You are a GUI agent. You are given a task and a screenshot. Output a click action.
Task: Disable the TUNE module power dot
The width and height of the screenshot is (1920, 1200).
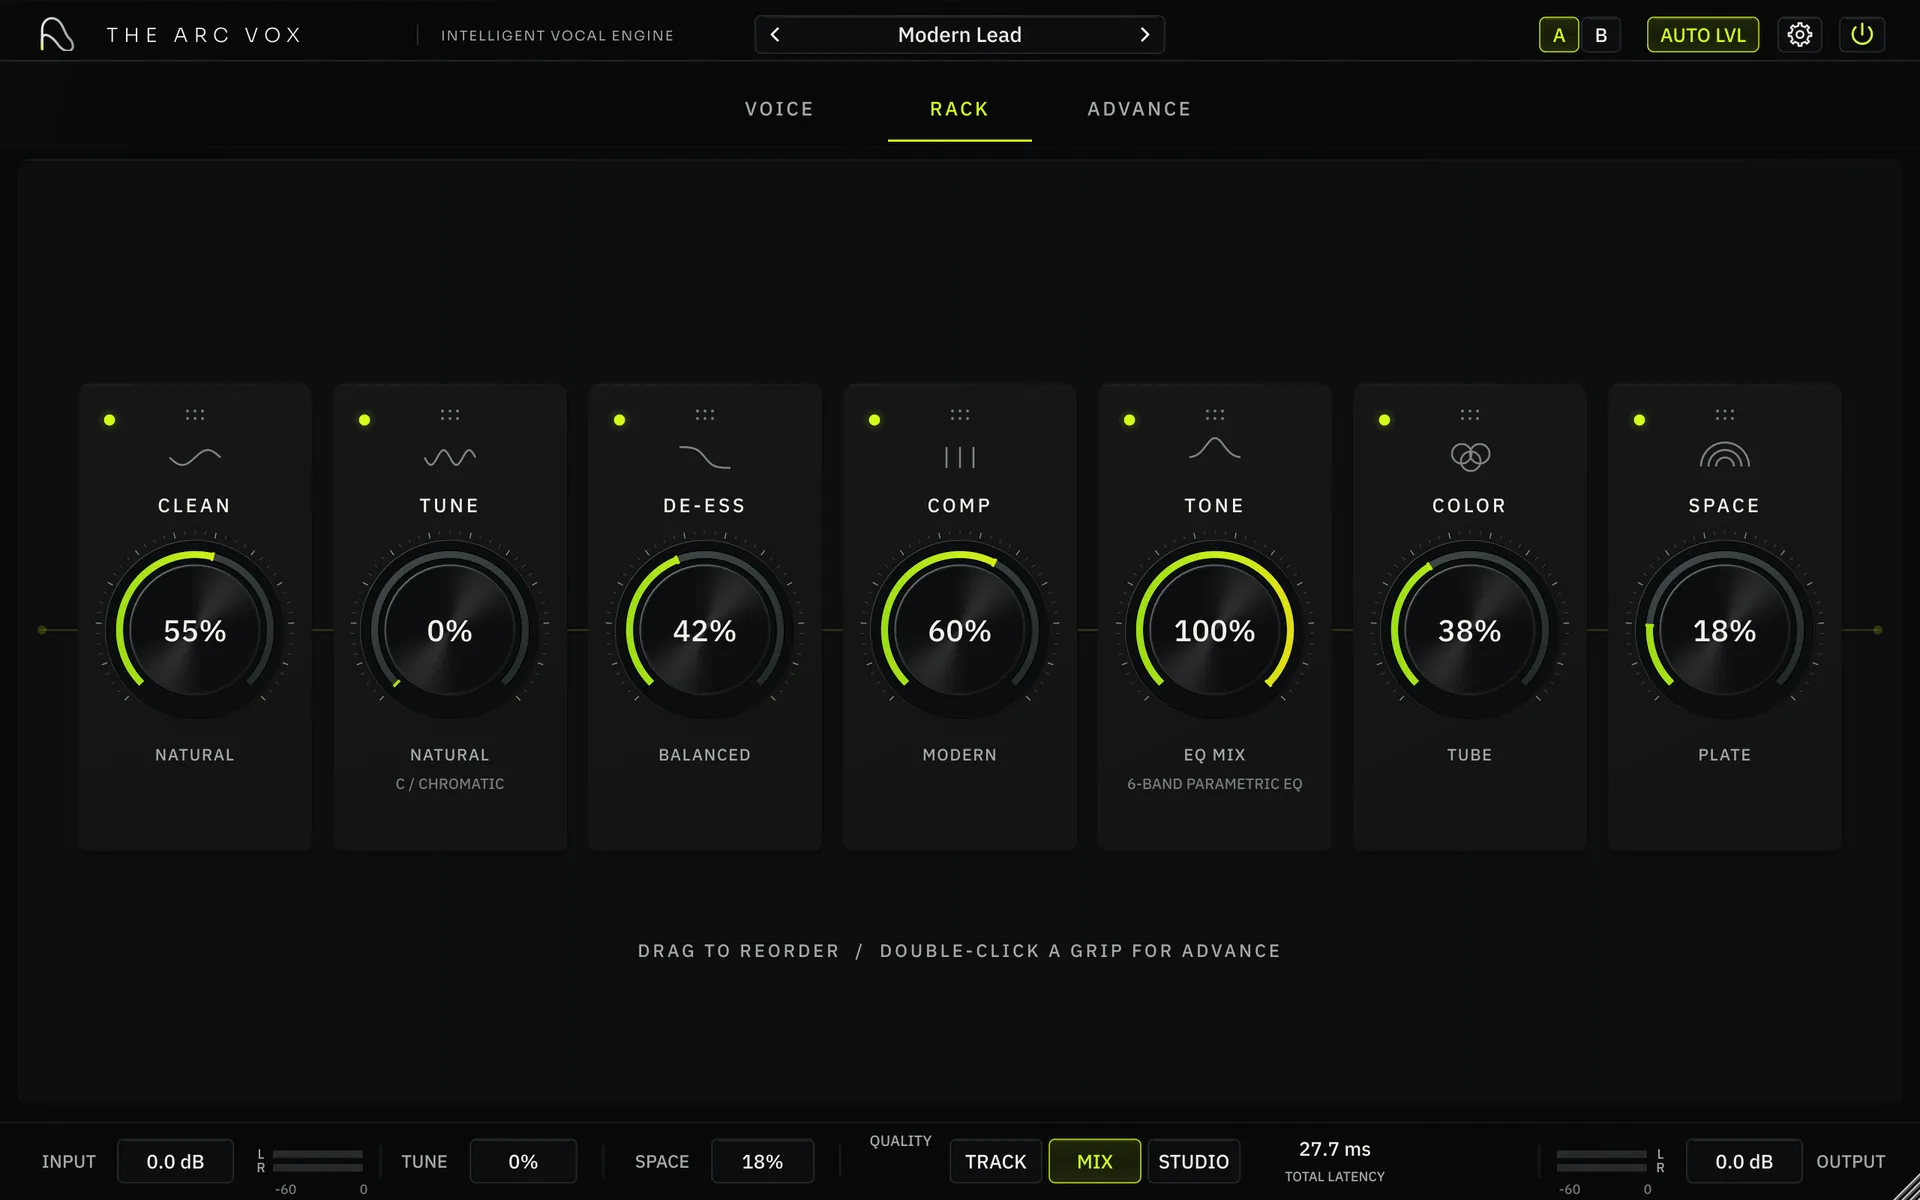coord(365,420)
